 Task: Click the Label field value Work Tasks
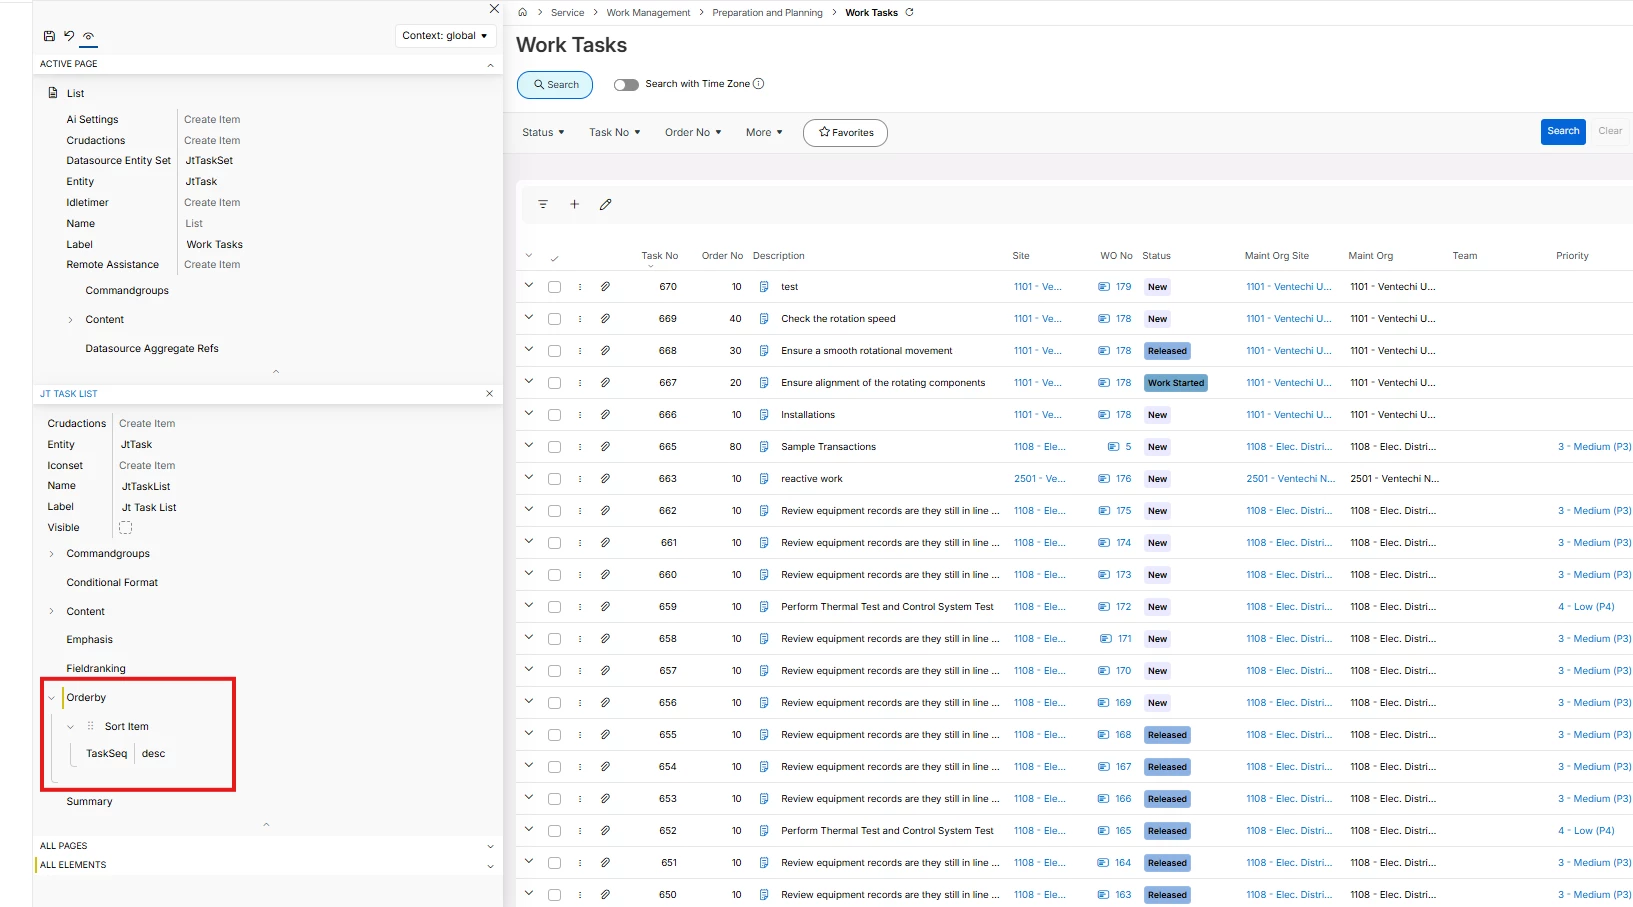(x=215, y=245)
